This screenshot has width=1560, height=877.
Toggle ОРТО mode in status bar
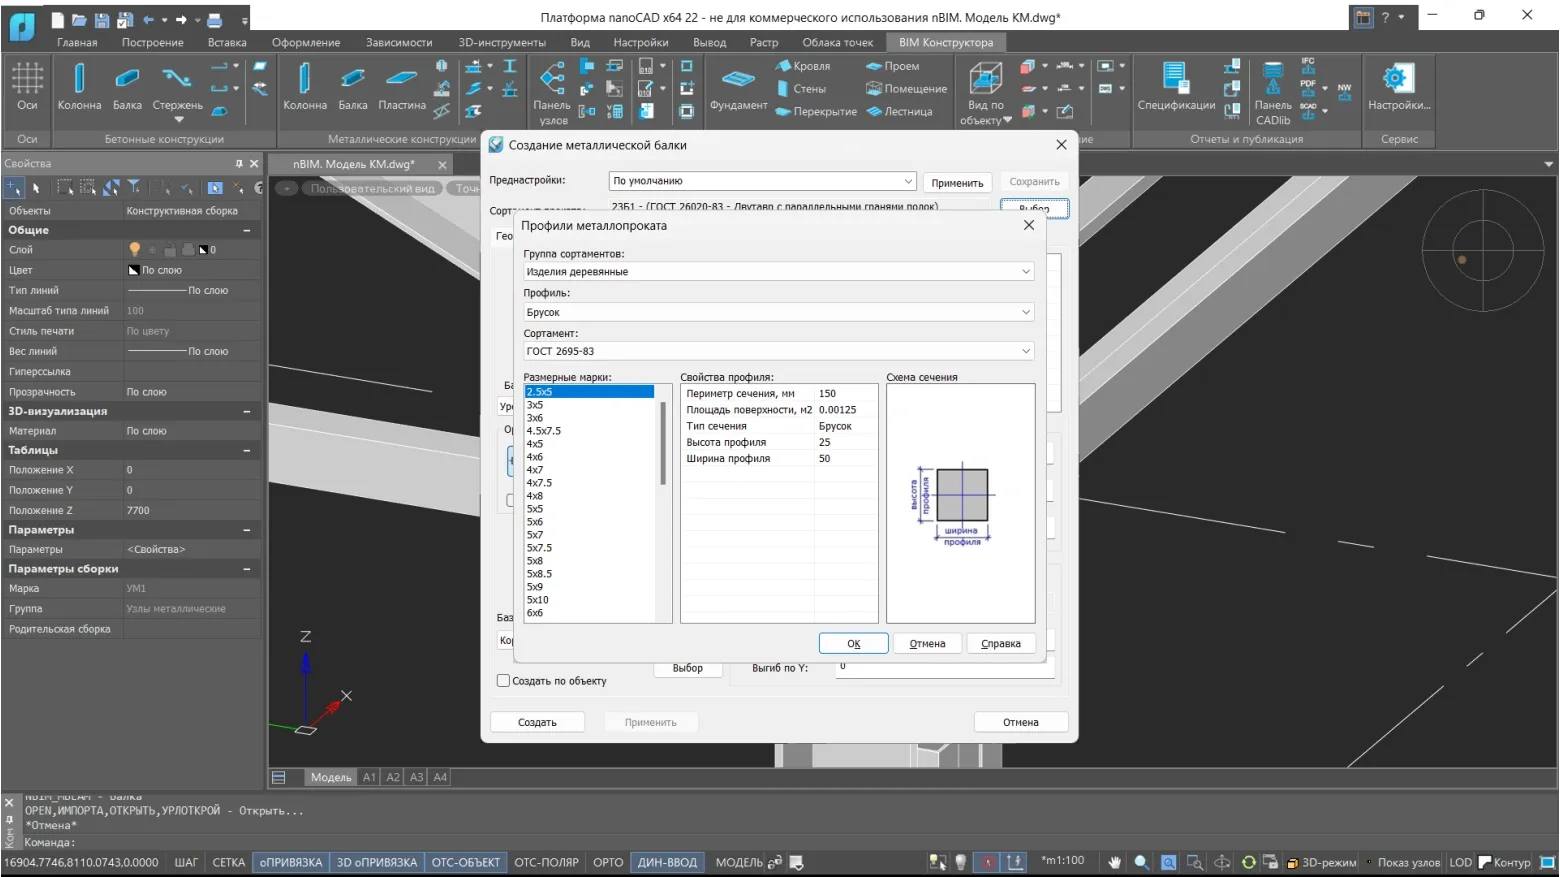click(x=607, y=862)
